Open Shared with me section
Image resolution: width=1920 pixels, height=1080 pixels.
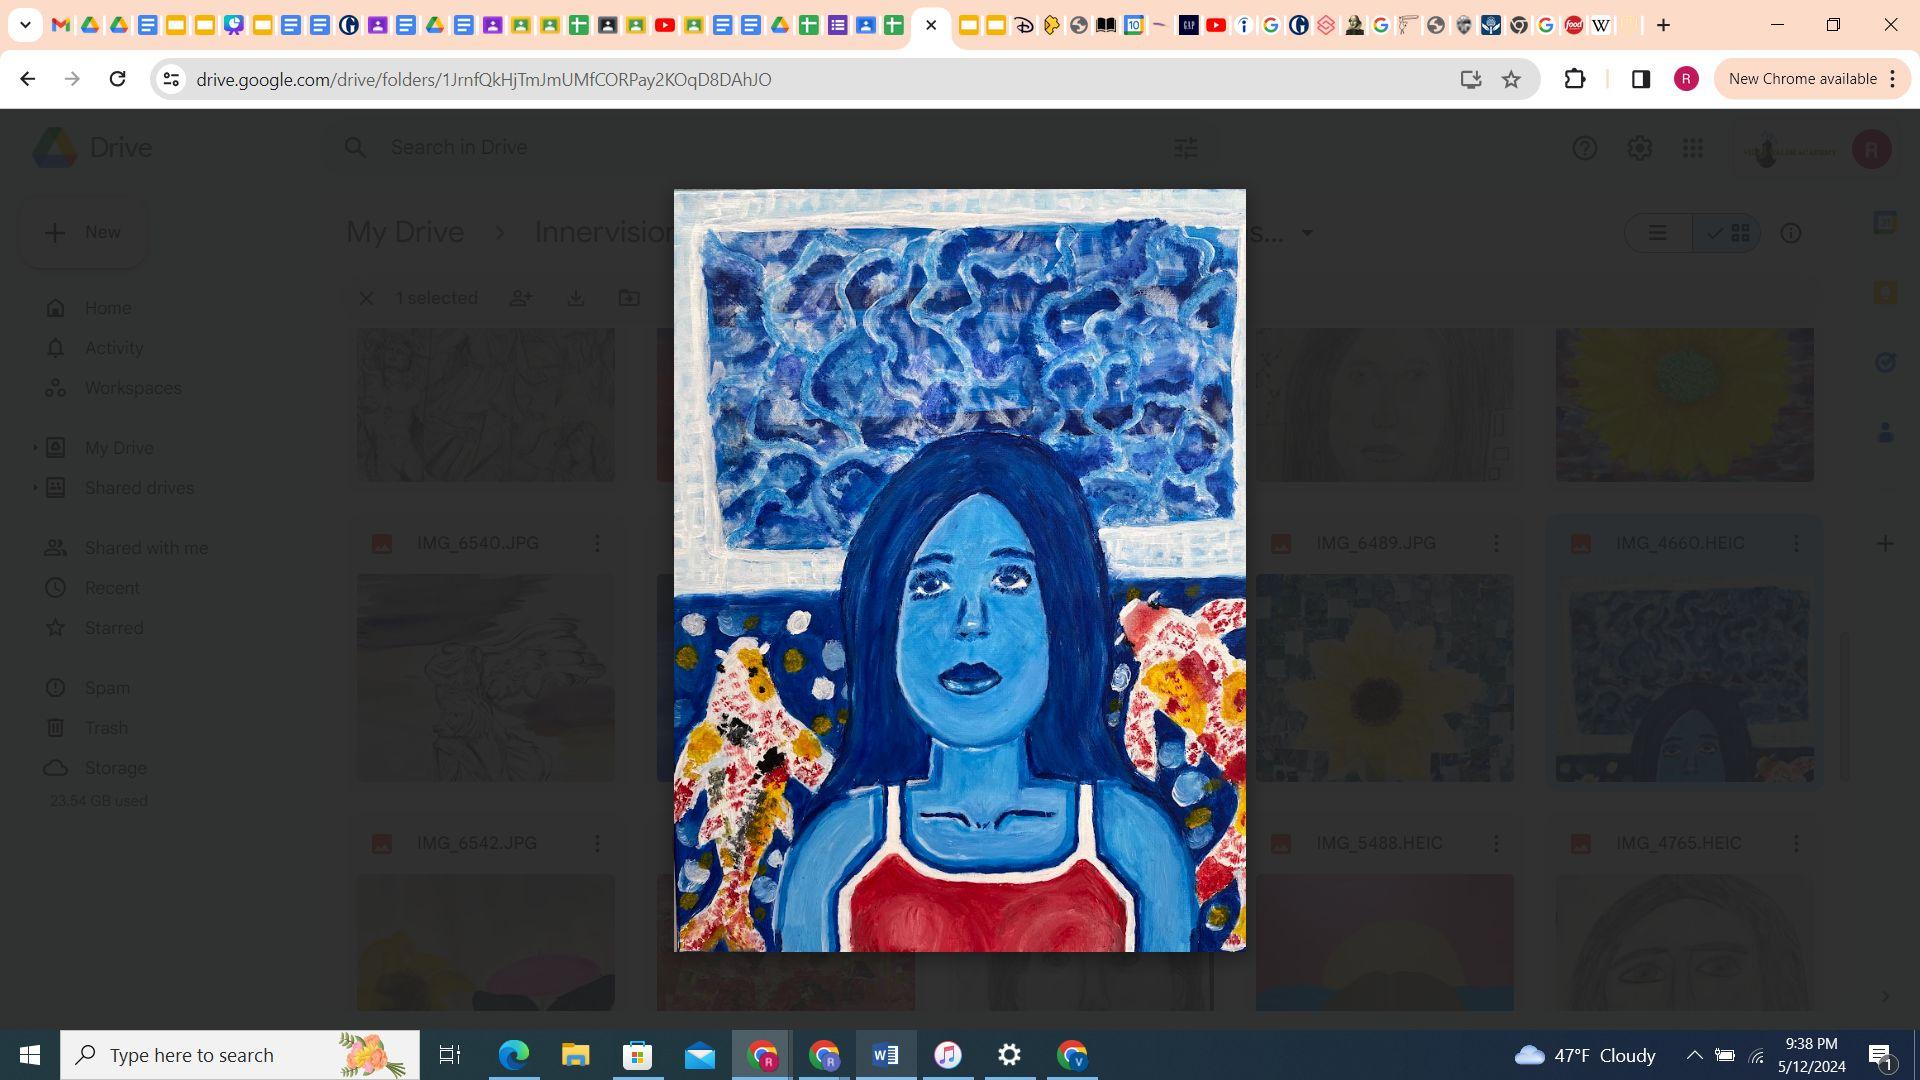146,548
